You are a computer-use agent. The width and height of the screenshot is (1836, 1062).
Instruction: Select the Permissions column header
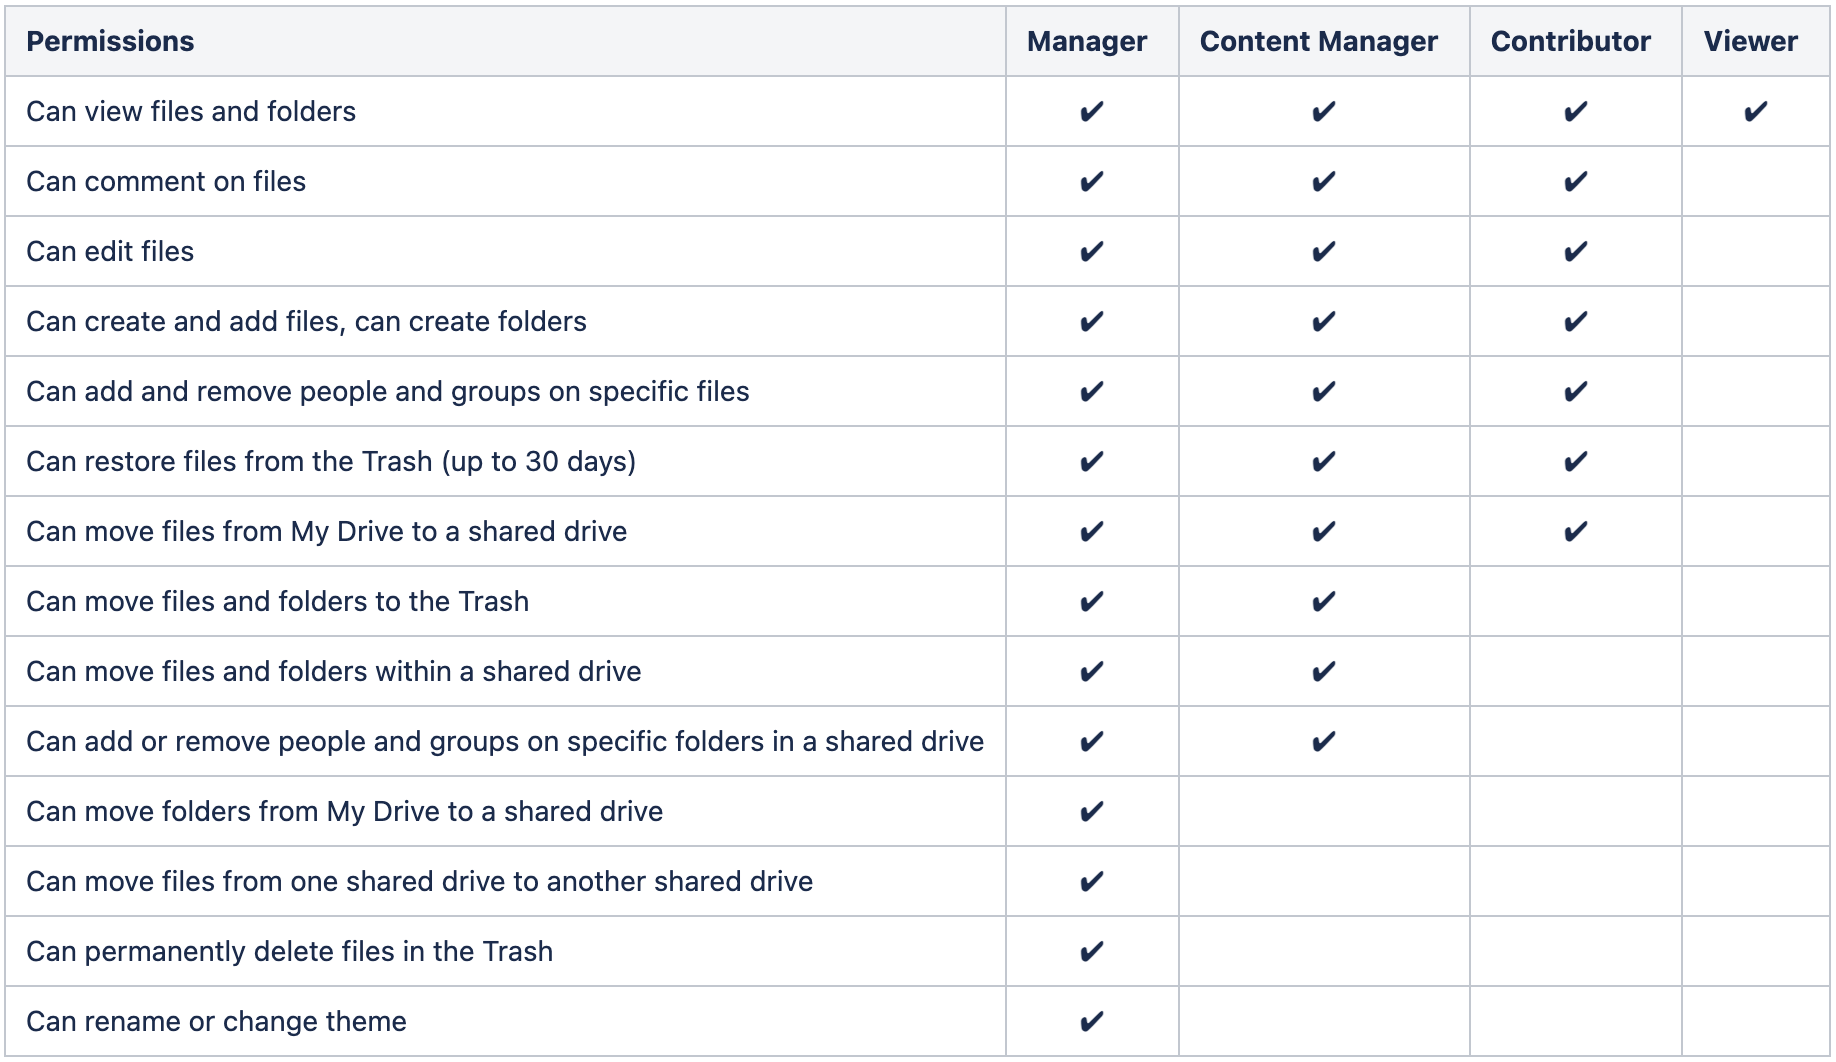point(110,42)
